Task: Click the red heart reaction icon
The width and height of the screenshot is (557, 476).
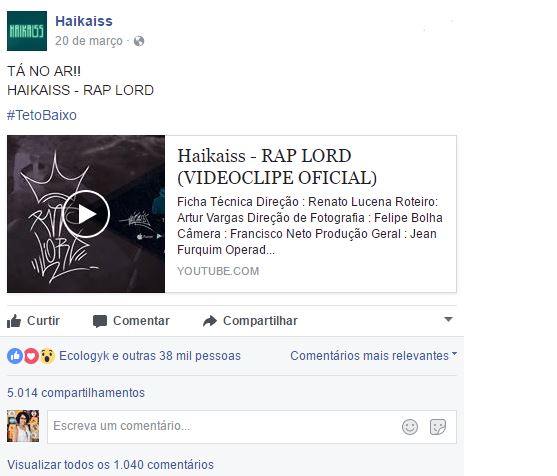Action: point(31,356)
